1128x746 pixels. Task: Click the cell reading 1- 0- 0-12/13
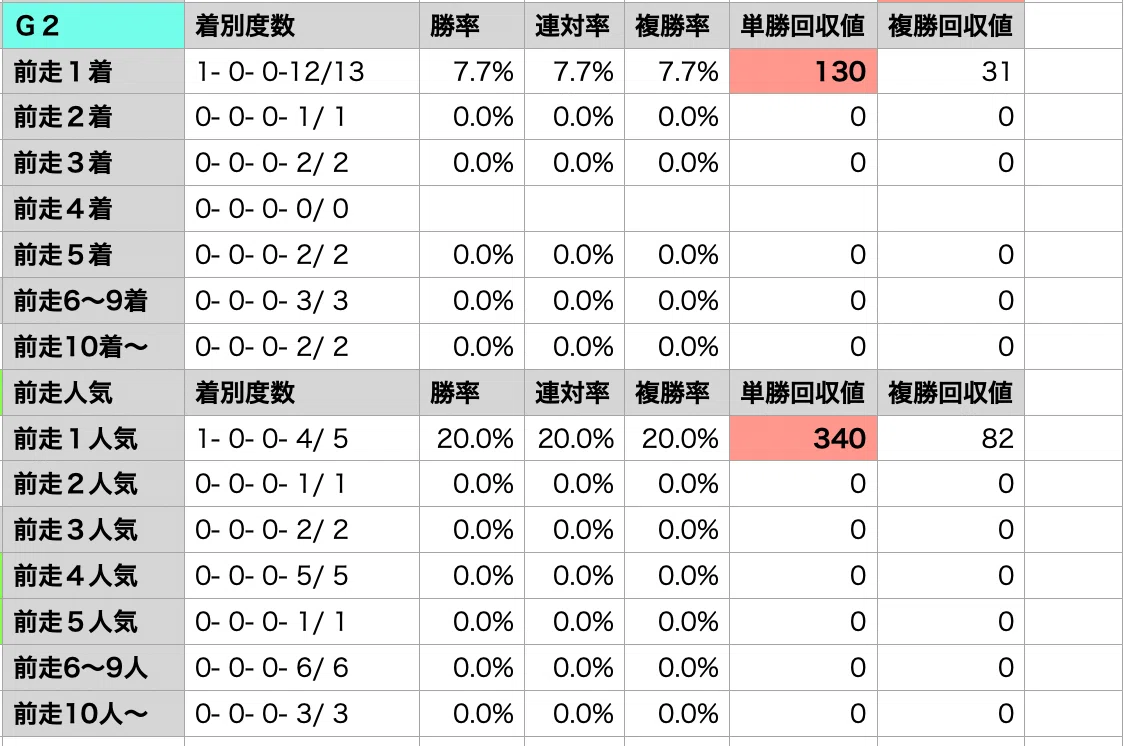tap(302, 71)
